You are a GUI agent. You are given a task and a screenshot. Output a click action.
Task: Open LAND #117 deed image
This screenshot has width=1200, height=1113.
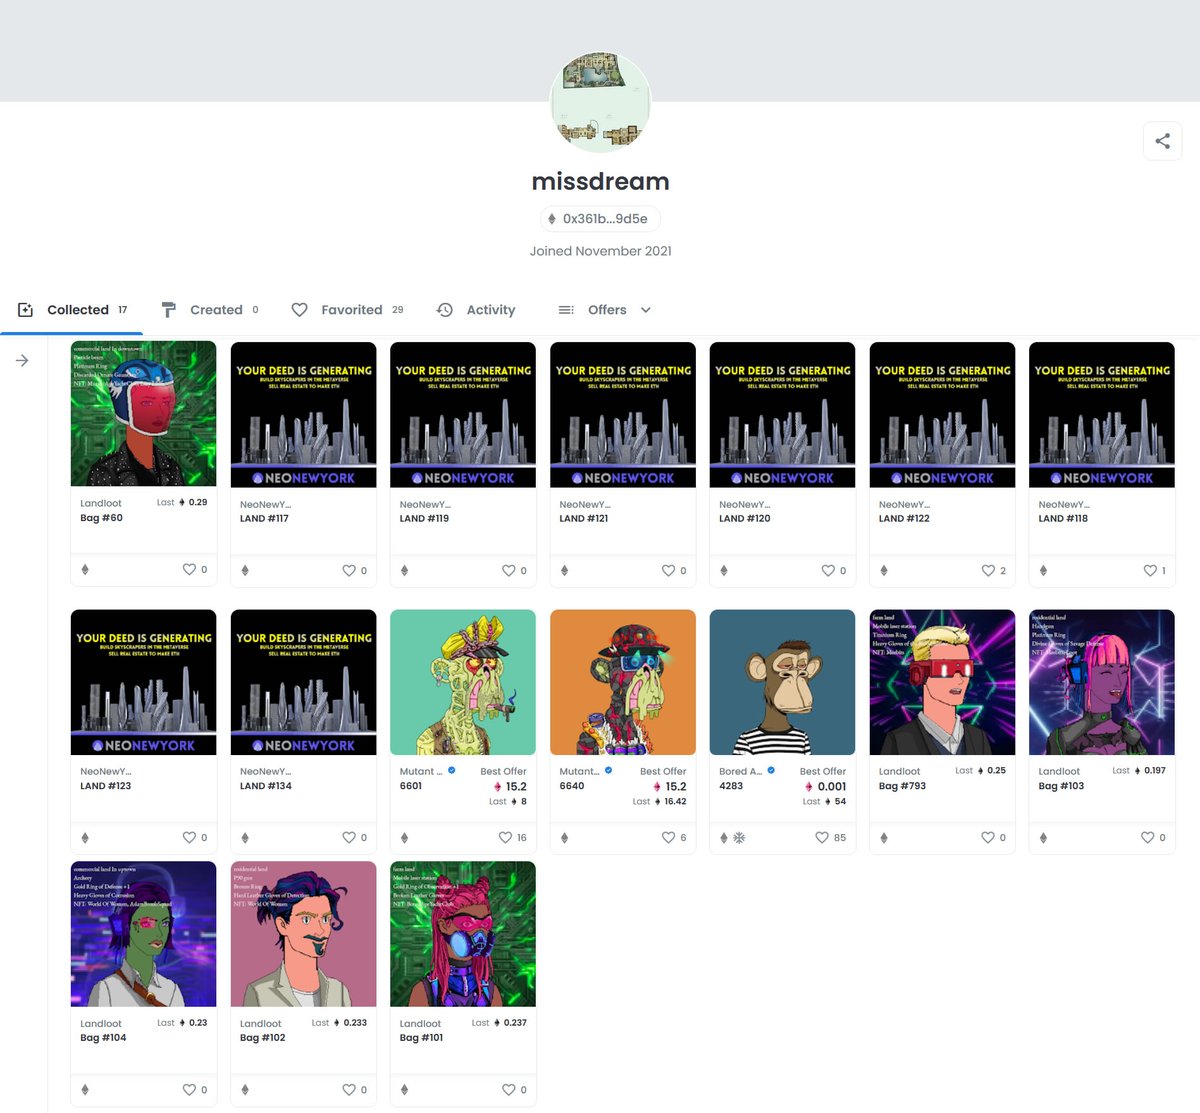click(x=303, y=414)
